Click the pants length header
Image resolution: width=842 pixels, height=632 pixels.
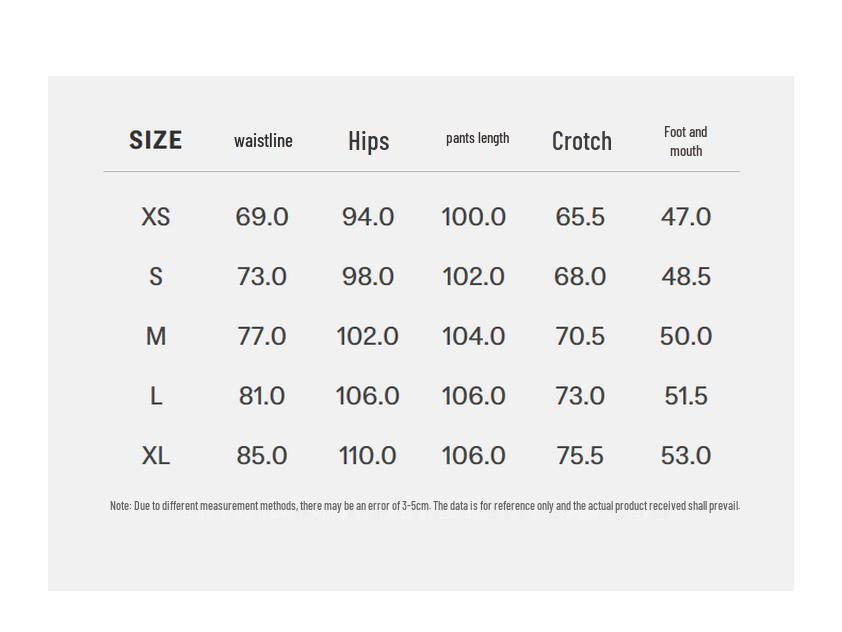tap(477, 138)
